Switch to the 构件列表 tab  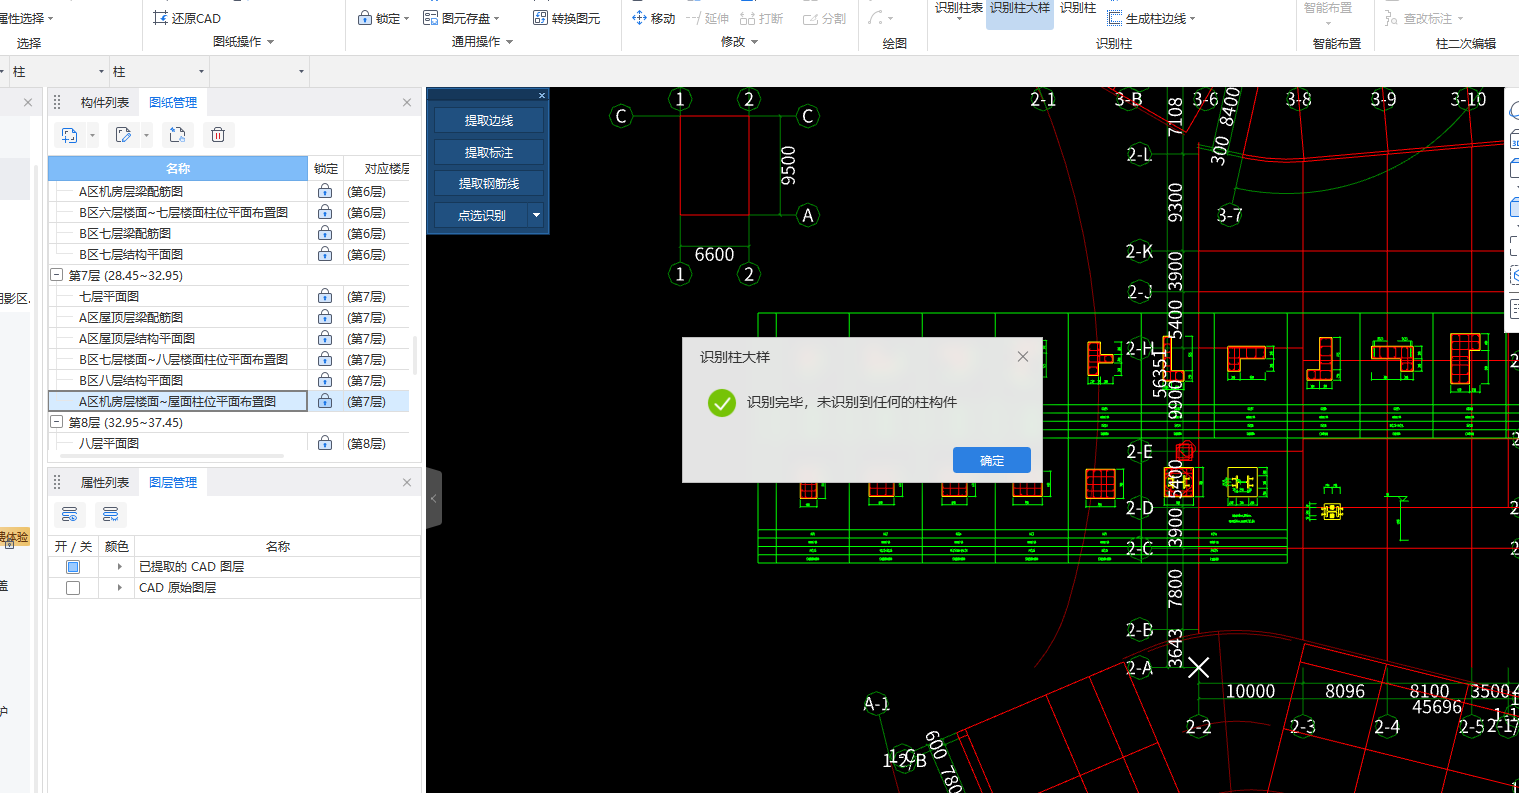(x=105, y=102)
